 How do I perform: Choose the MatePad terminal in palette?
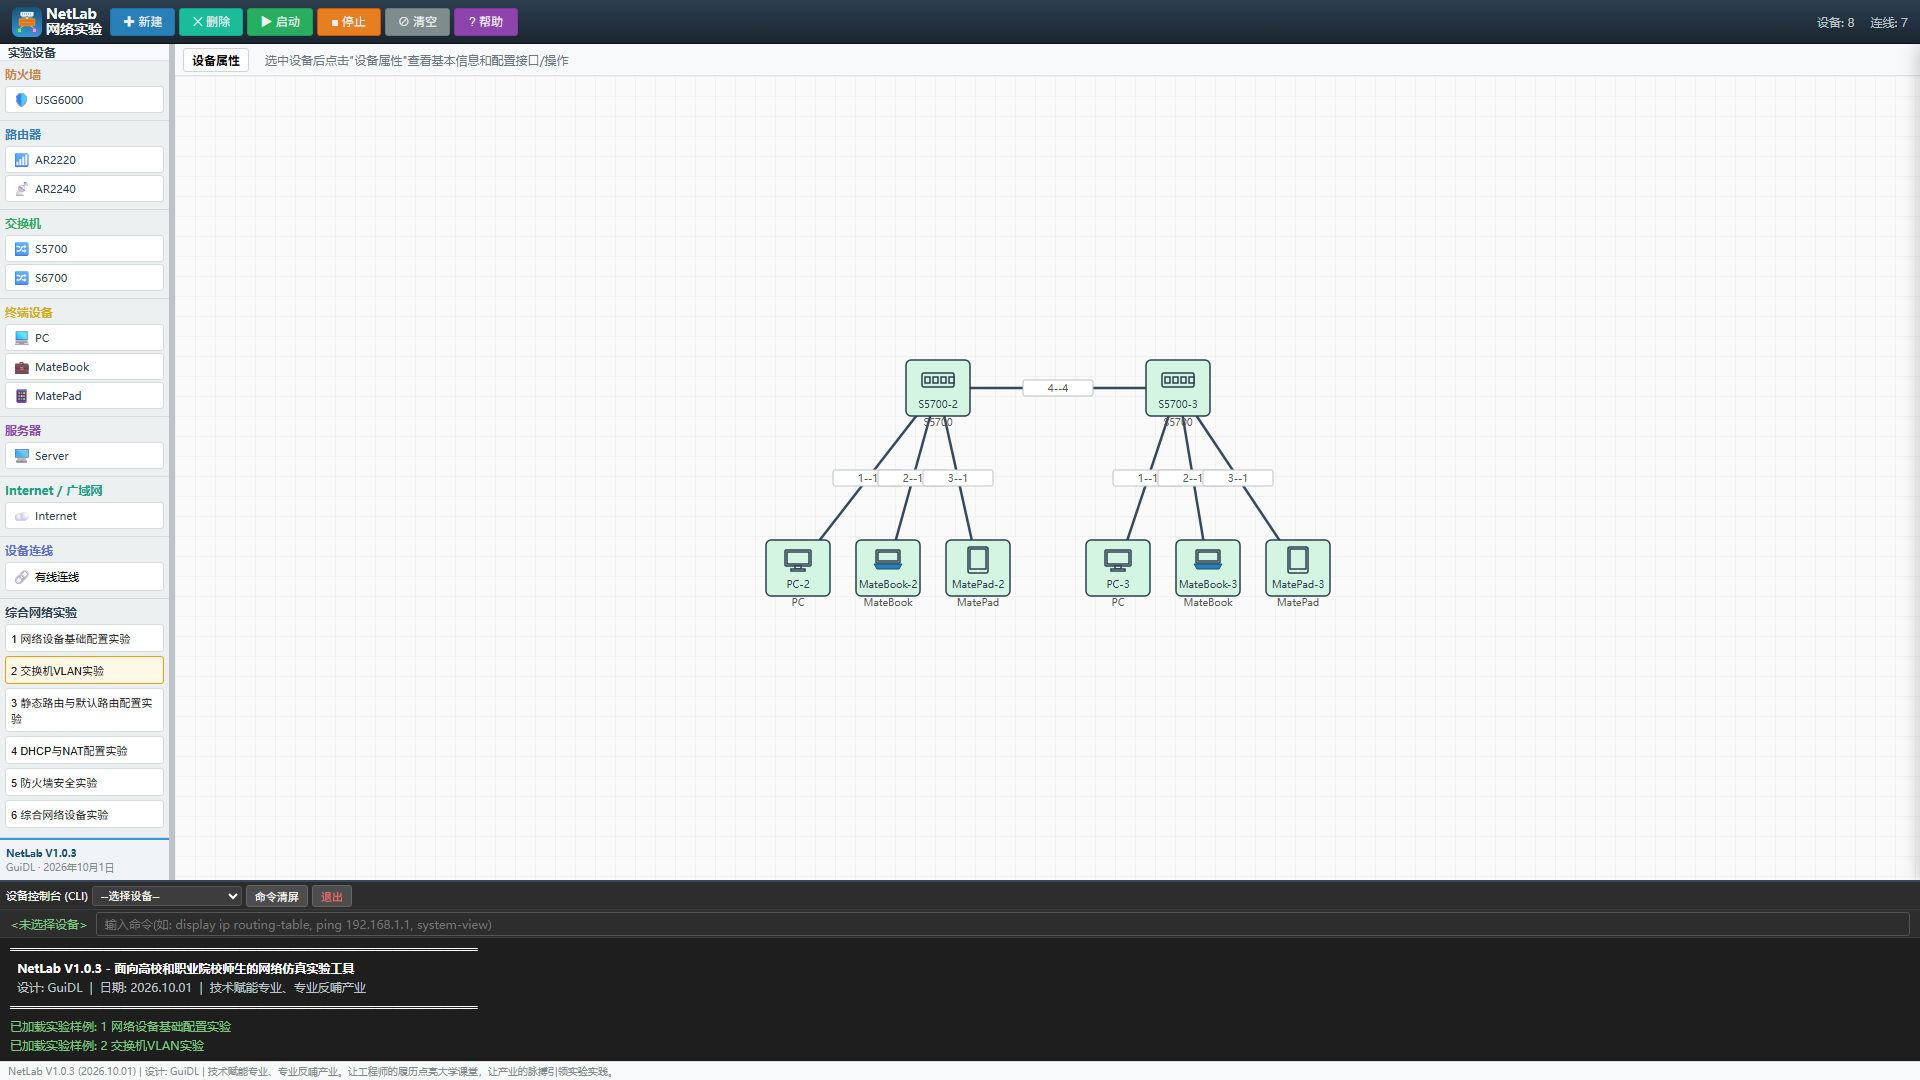pyautogui.click(x=84, y=396)
